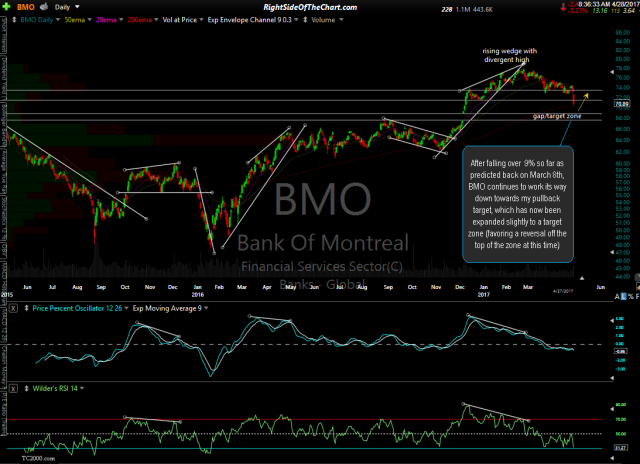Click the 4/27/2017 date marker on axis
This screenshot has width=640, height=464.
(x=563, y=291)
